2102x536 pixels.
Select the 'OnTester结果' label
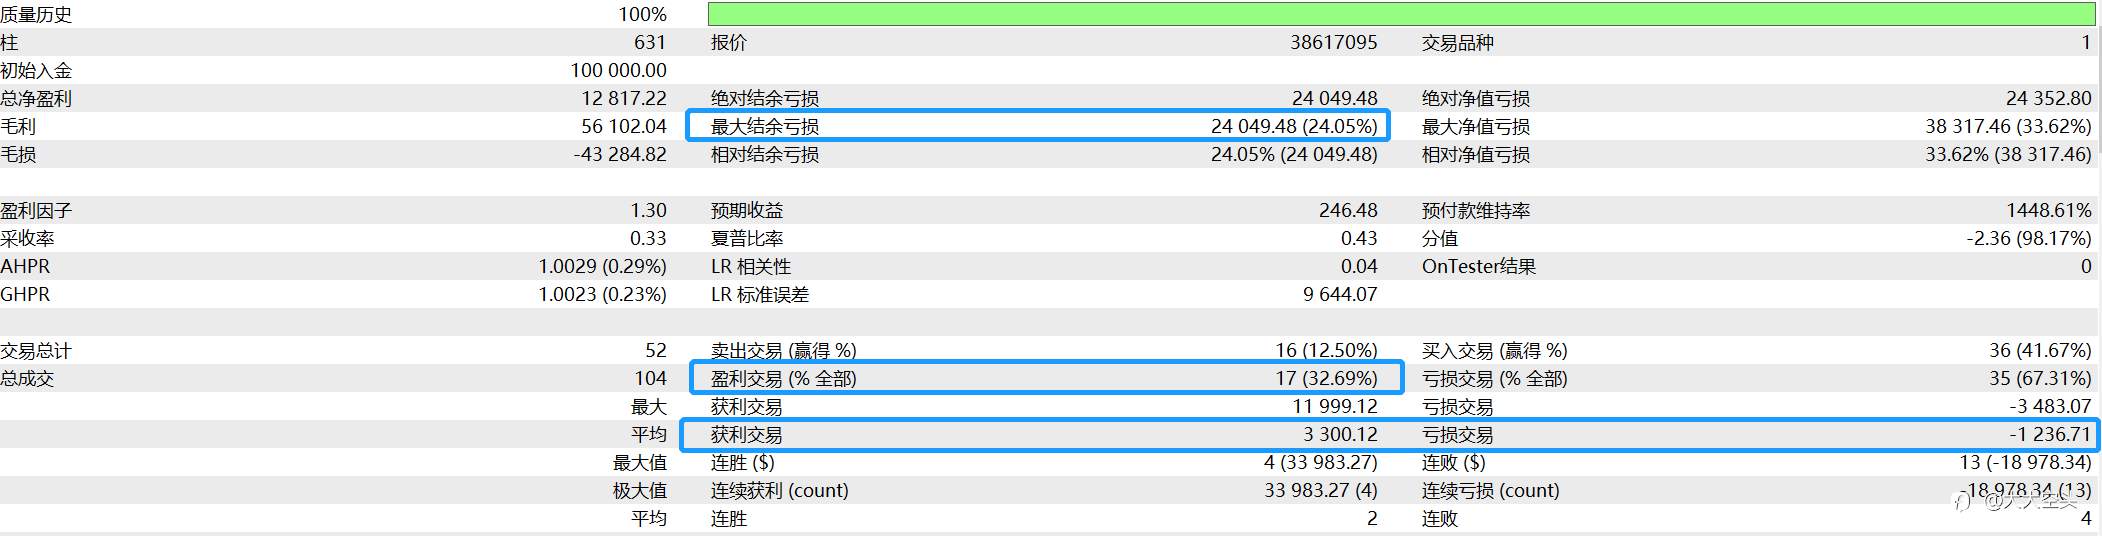coord(1478,266)
